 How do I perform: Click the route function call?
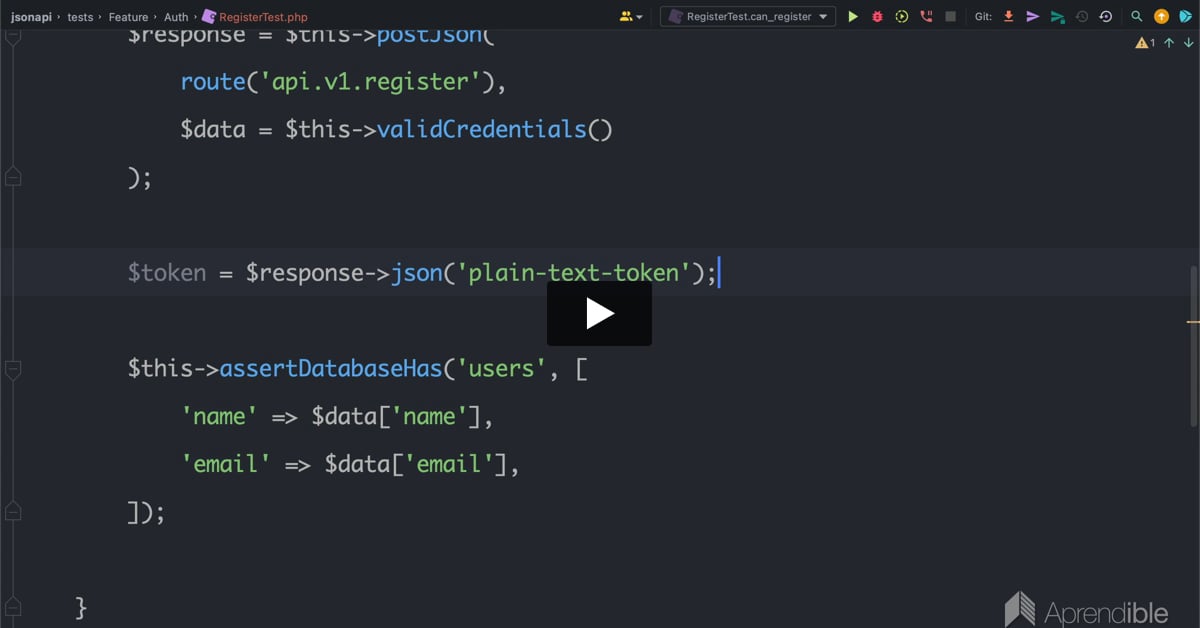click(x=213, y=82)
